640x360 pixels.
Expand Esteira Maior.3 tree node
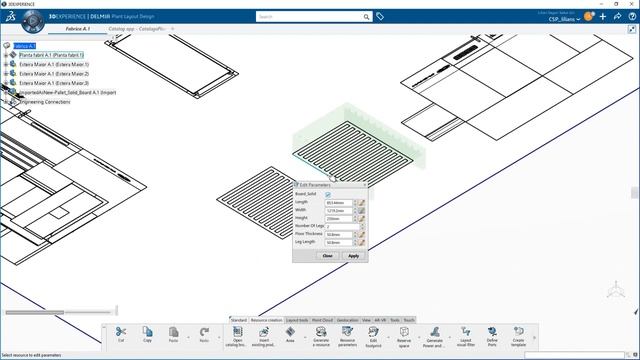tap(6, 83)
